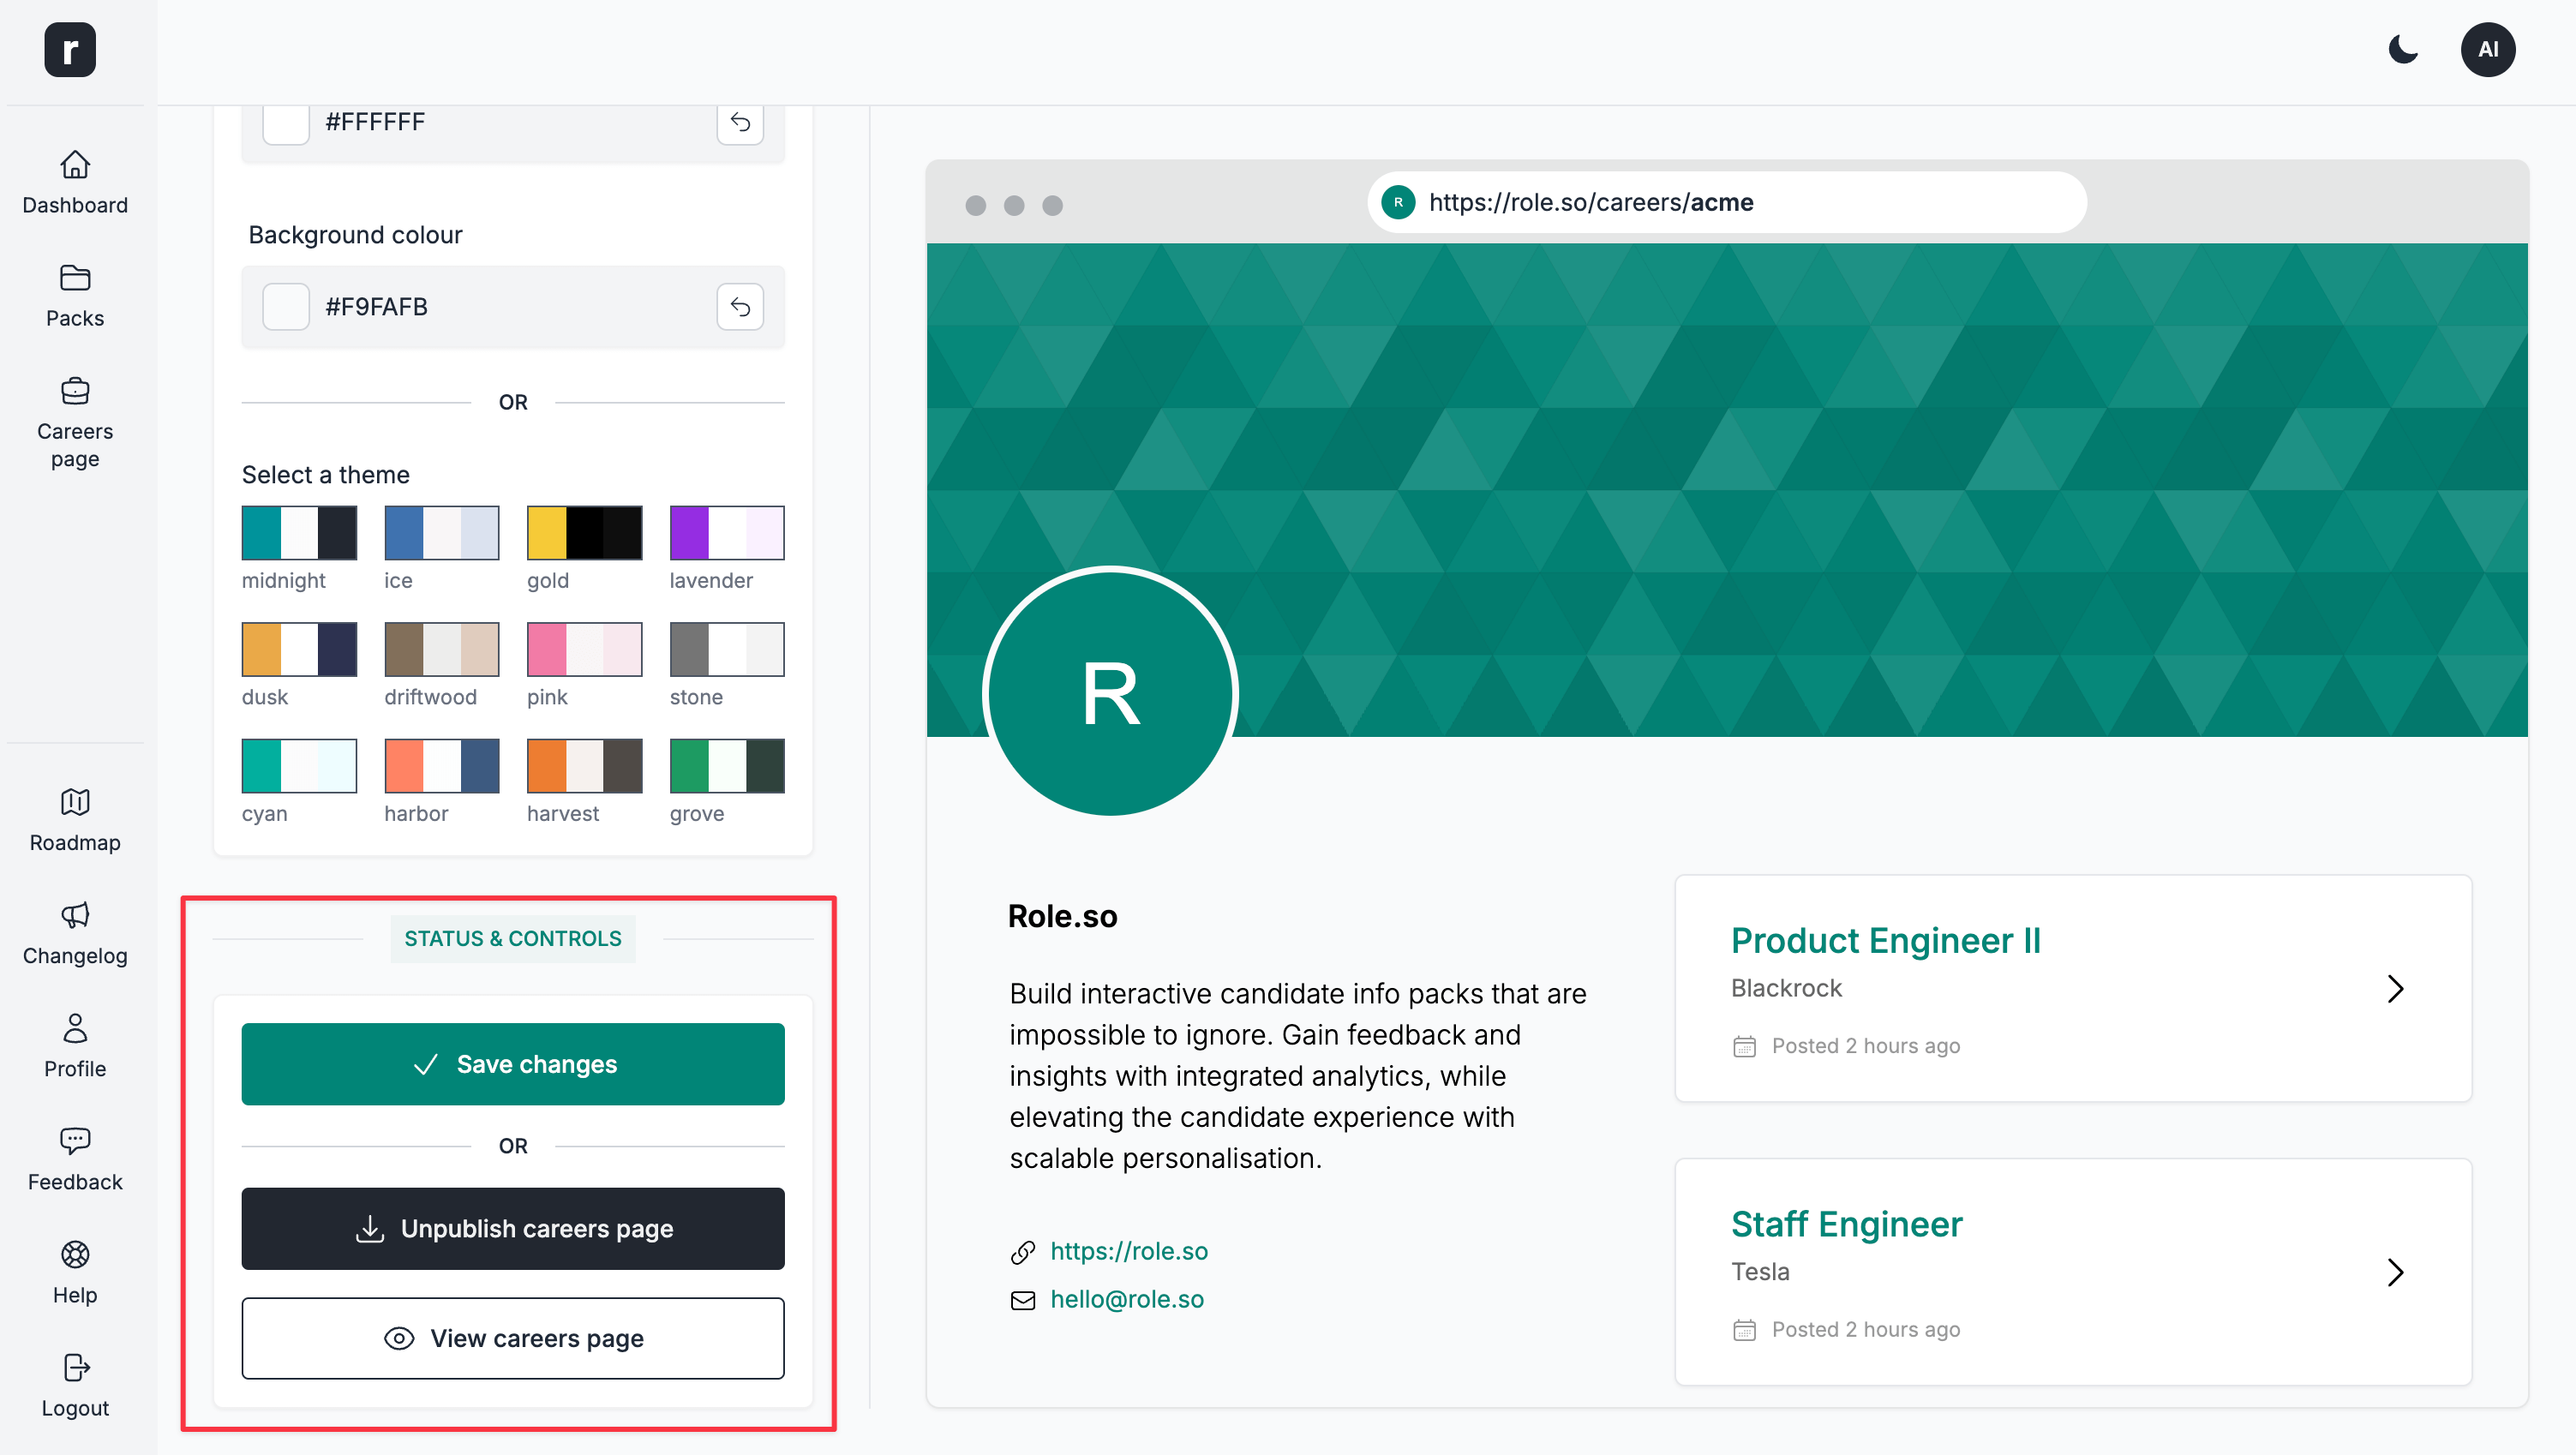The height and width of the screenshot is (1455, 2576).
Task: Open Profile settings from the sidebar
Action: coord(74,1045)
